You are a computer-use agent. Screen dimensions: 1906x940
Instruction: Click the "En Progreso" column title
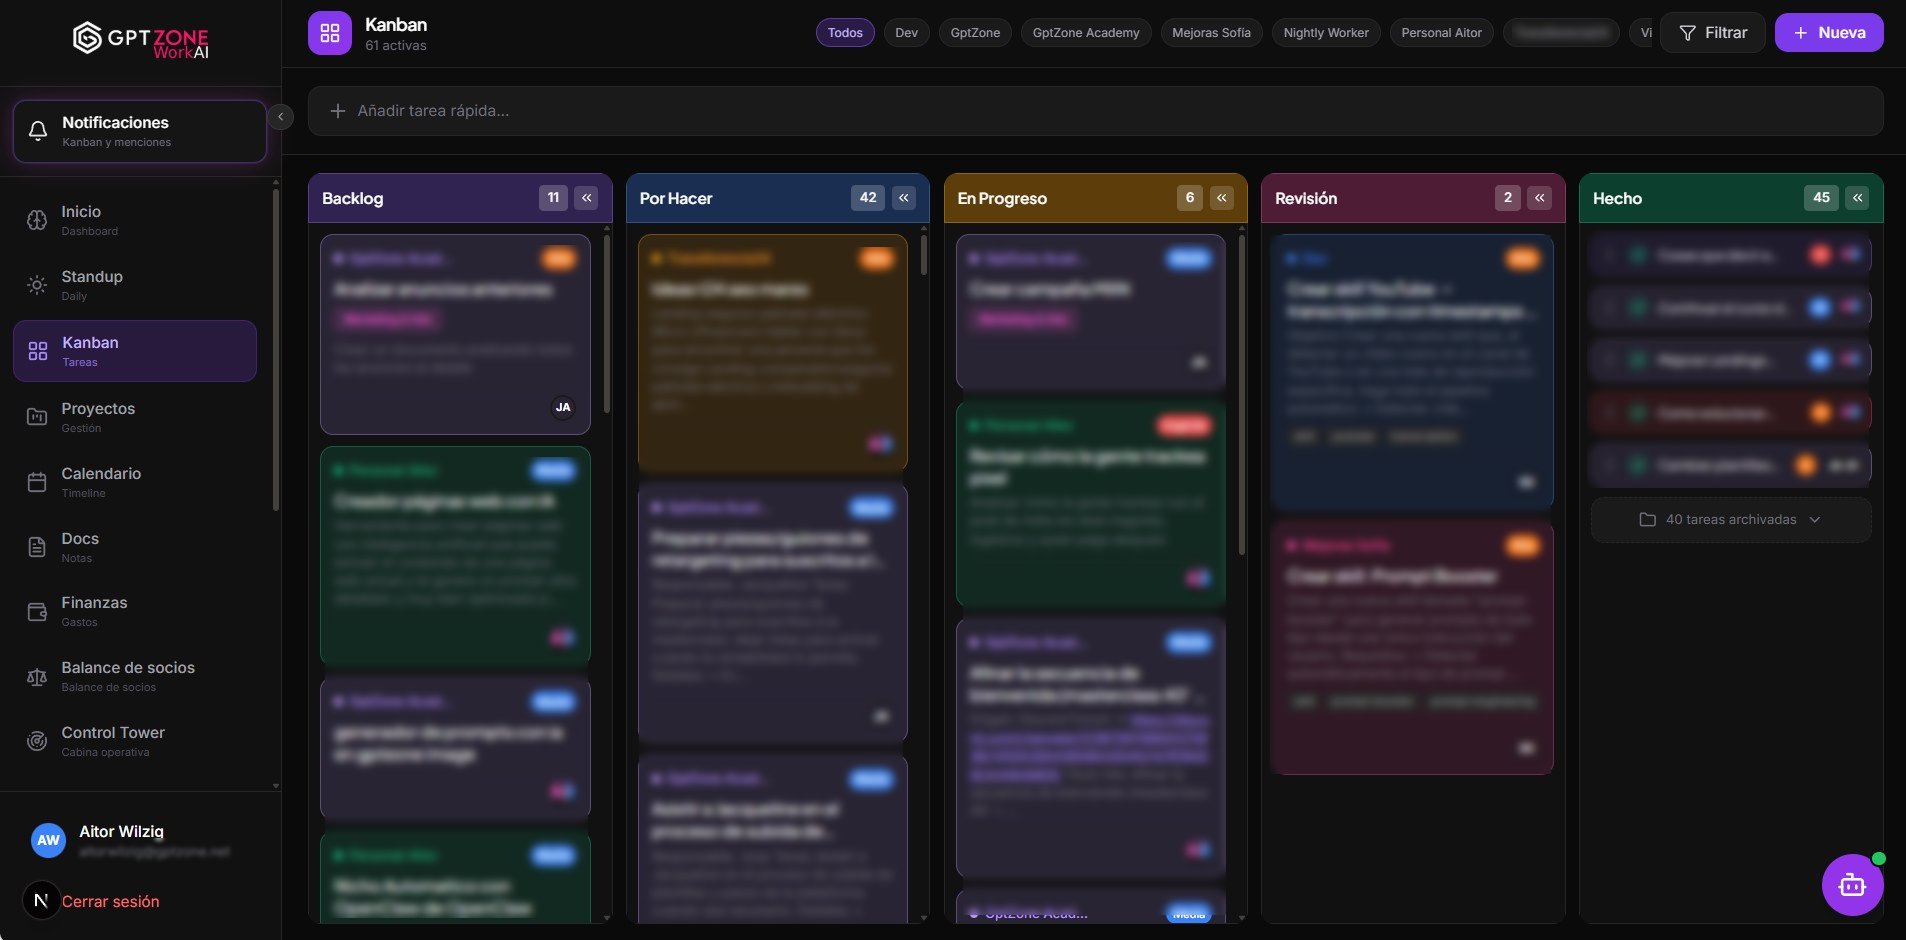(1002, 198)
